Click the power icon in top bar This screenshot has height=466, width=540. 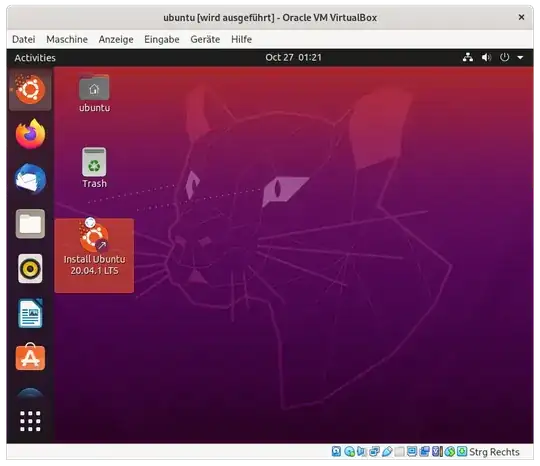tap(504, 57)
